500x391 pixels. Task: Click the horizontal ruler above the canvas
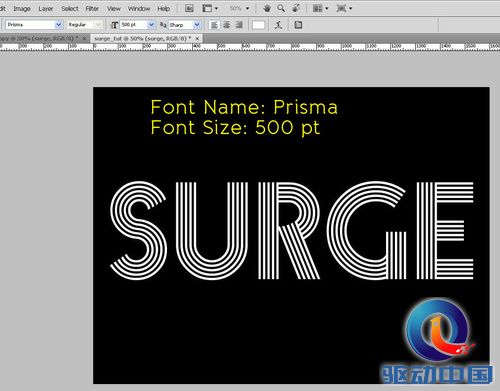click(250, 47)
